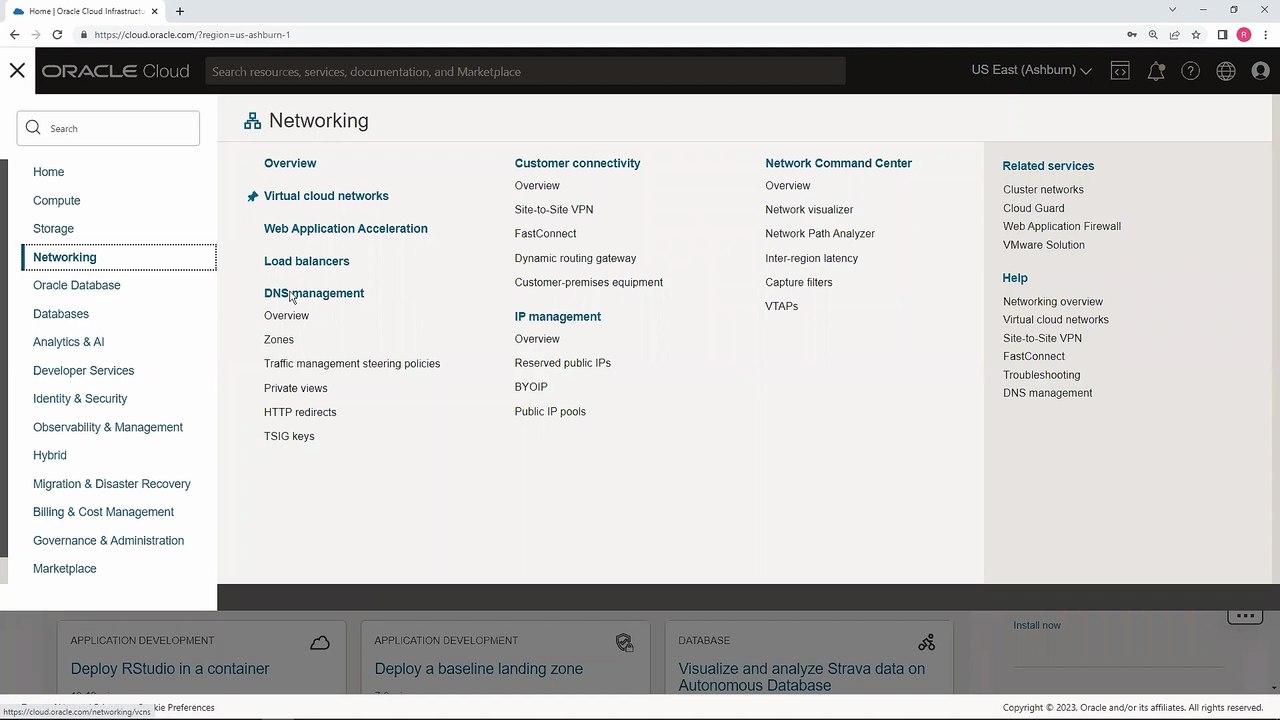
Task: Open Network Path Analyzer link
Action: pos(820,233)
